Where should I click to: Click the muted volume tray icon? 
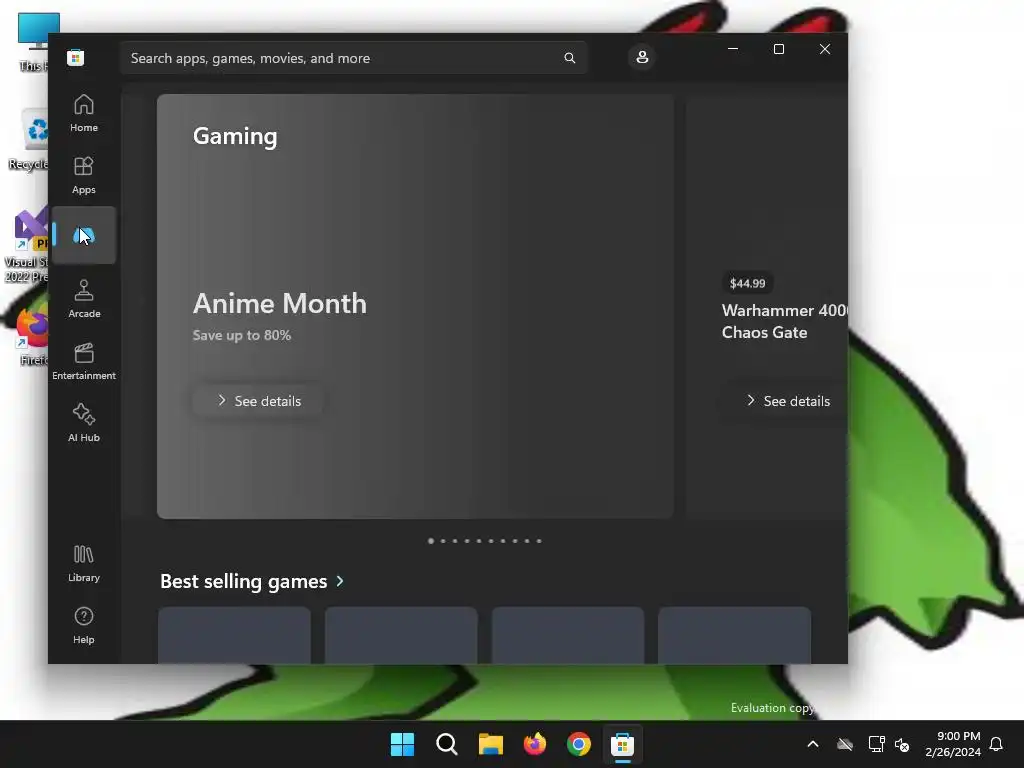pos(902,744)
